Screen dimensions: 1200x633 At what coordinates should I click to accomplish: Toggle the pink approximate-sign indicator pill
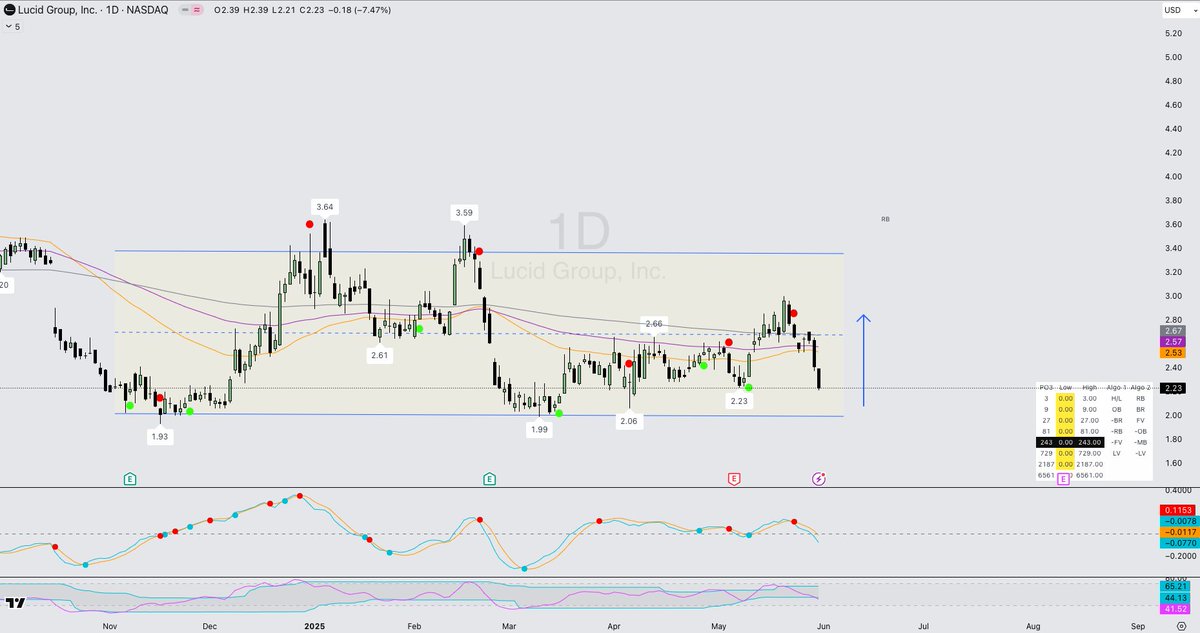pyautogui.click(x=198, y=10)
